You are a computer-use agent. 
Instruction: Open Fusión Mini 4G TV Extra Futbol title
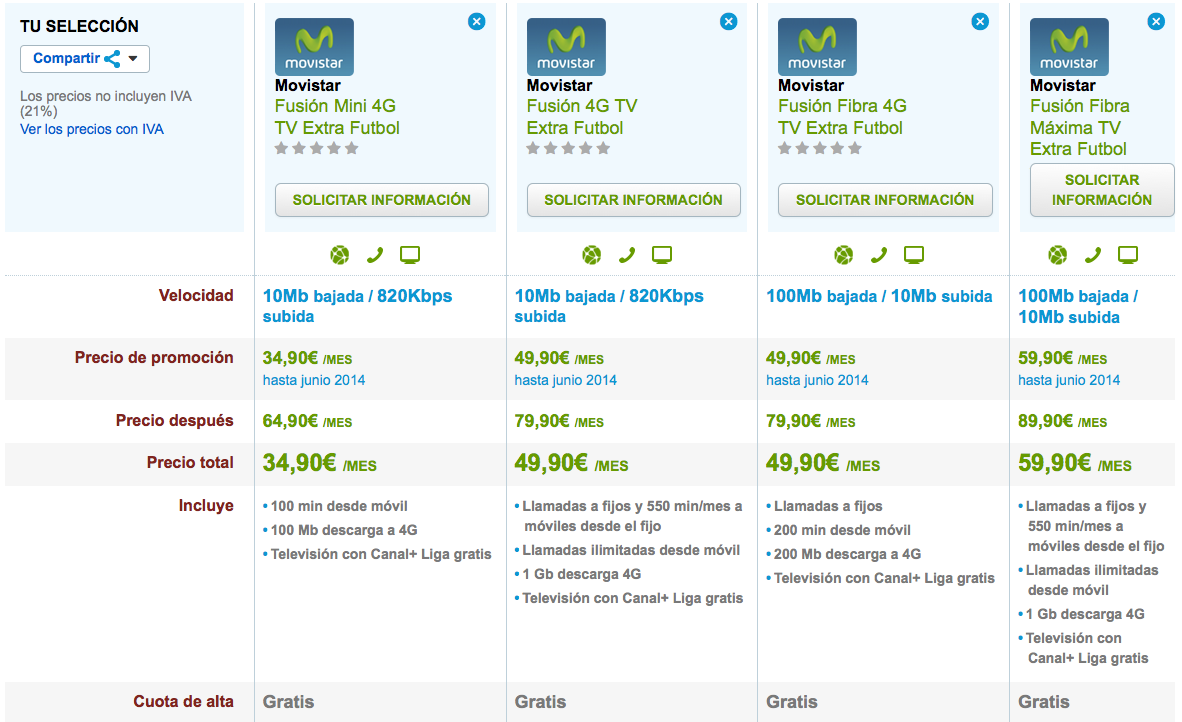337,117
